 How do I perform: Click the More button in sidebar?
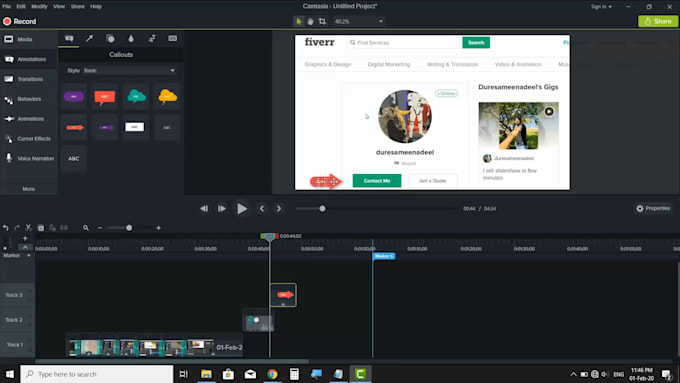tap(29, 189)
